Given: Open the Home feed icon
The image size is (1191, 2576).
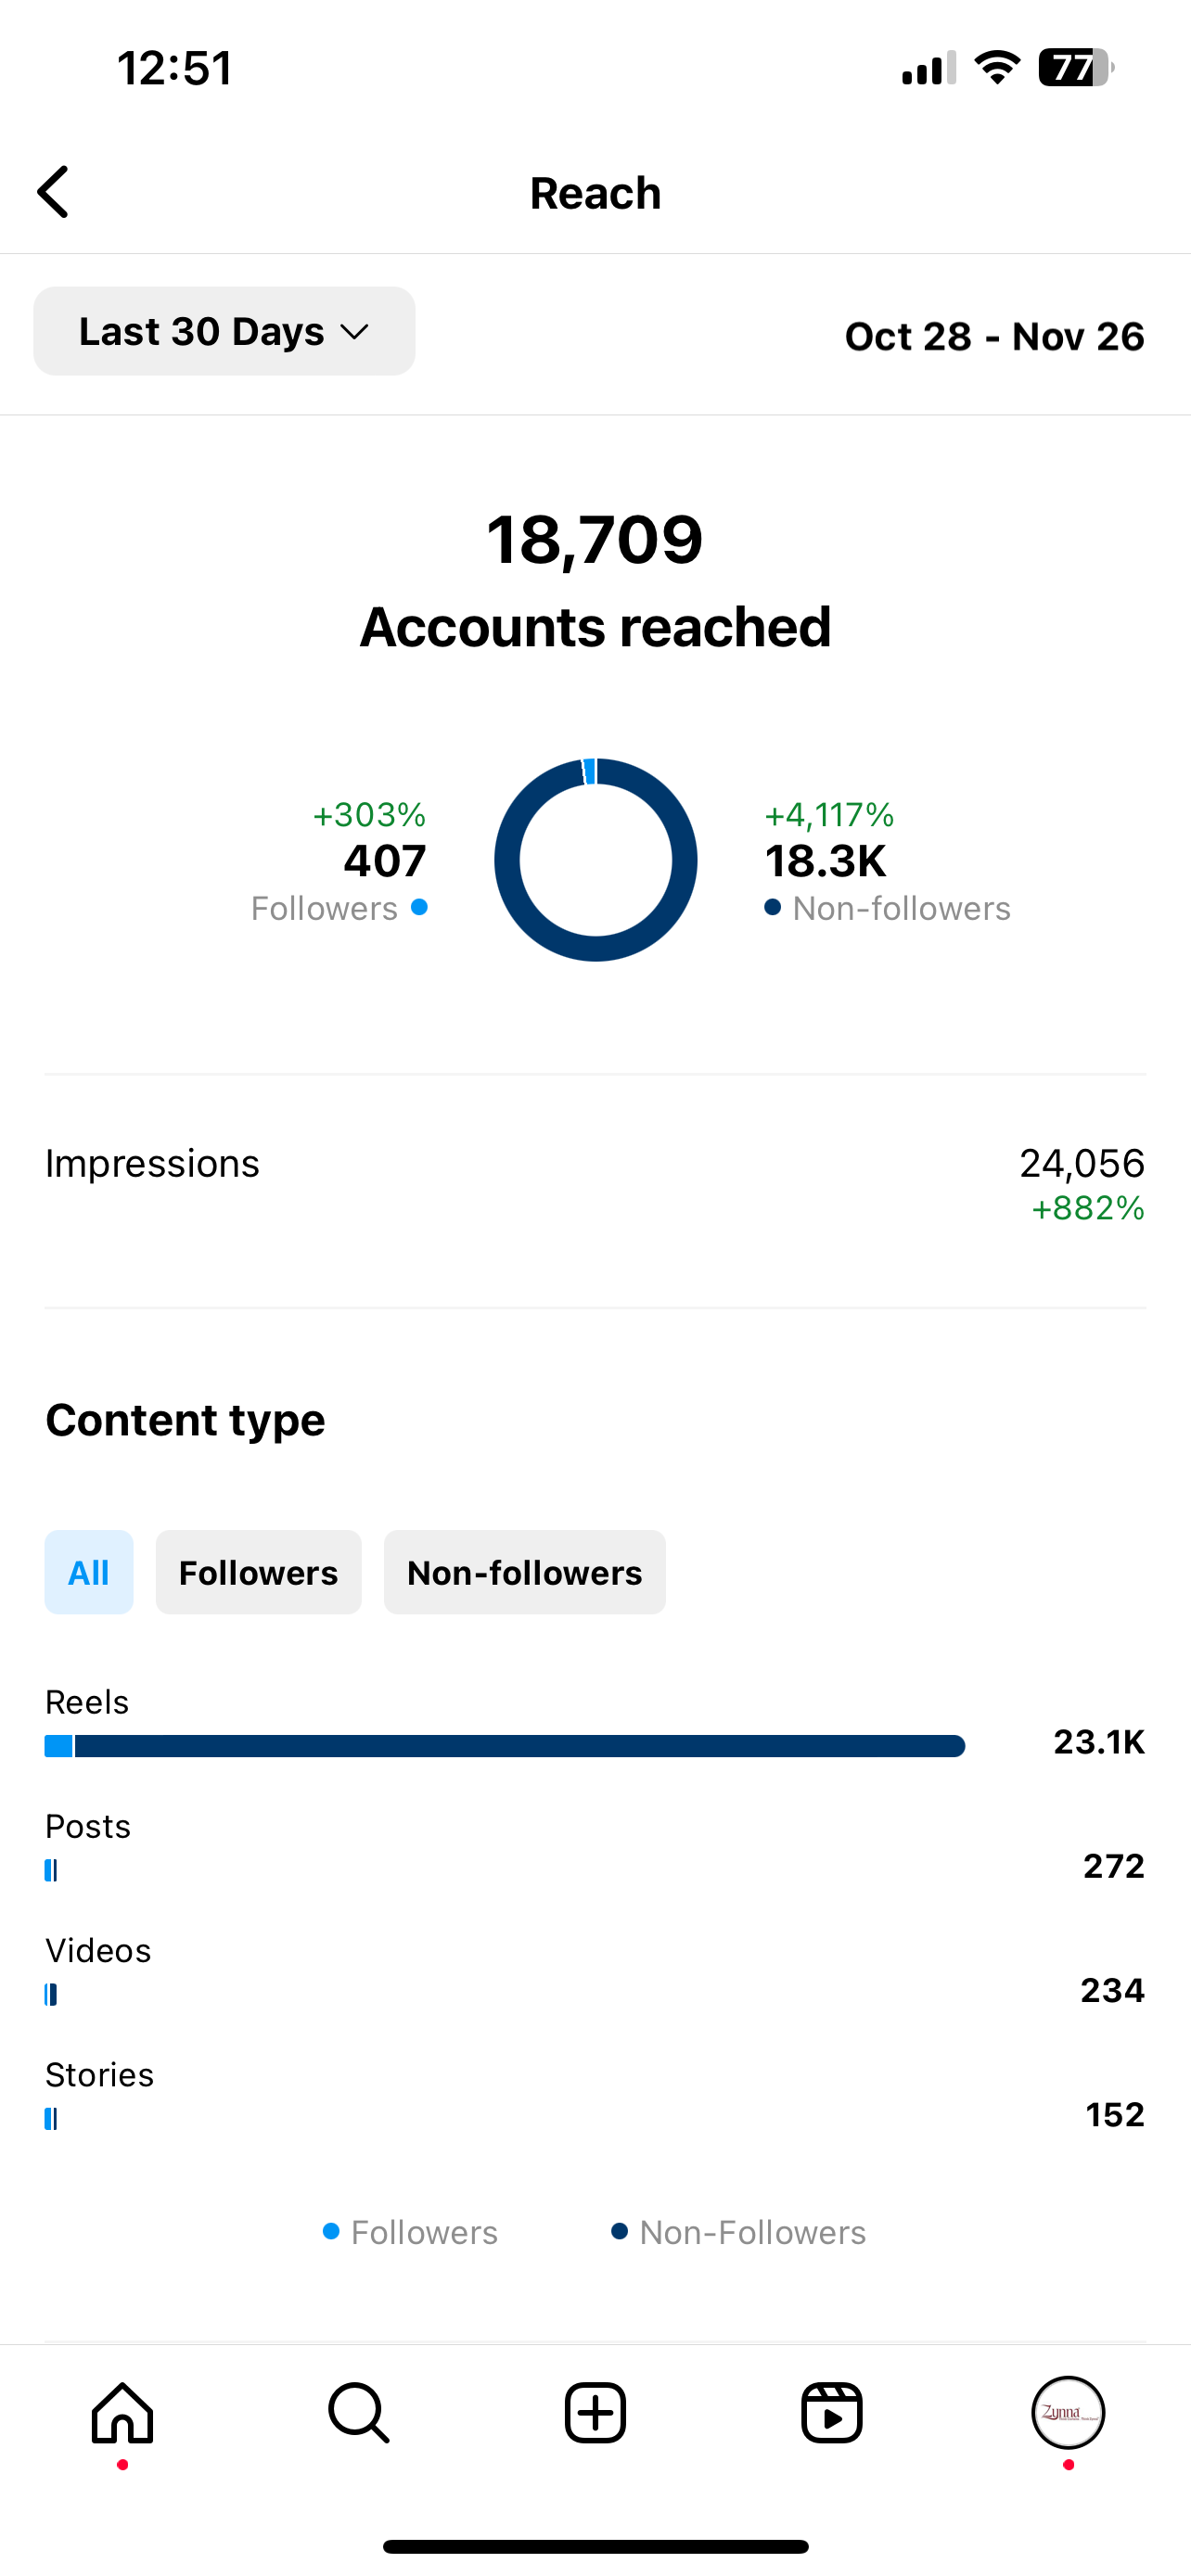Looking at the screenshot, I should point(122,2412).
